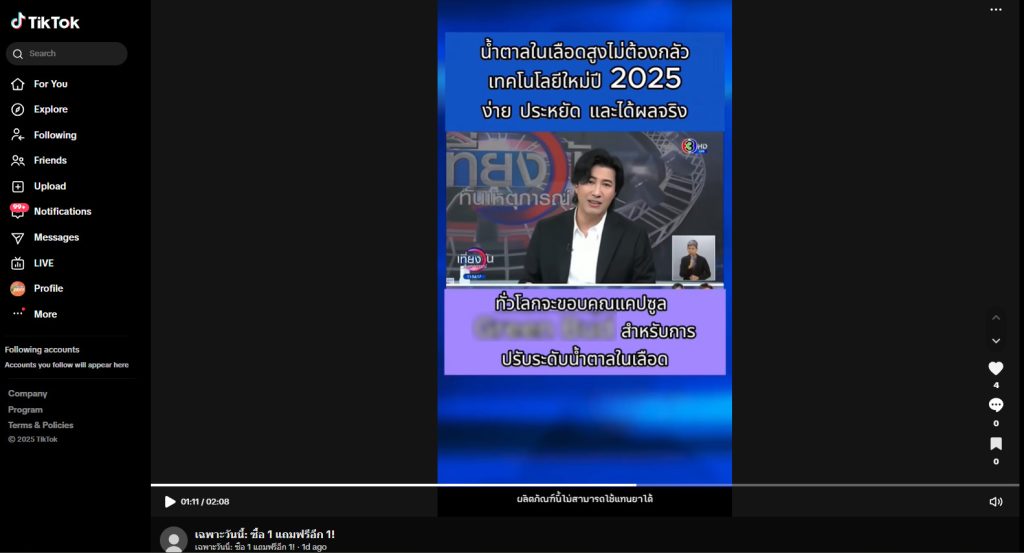Bookmark this video to favorites
Screen dimensions: 1024x553
pyautogui.click(x=995, y=444)
